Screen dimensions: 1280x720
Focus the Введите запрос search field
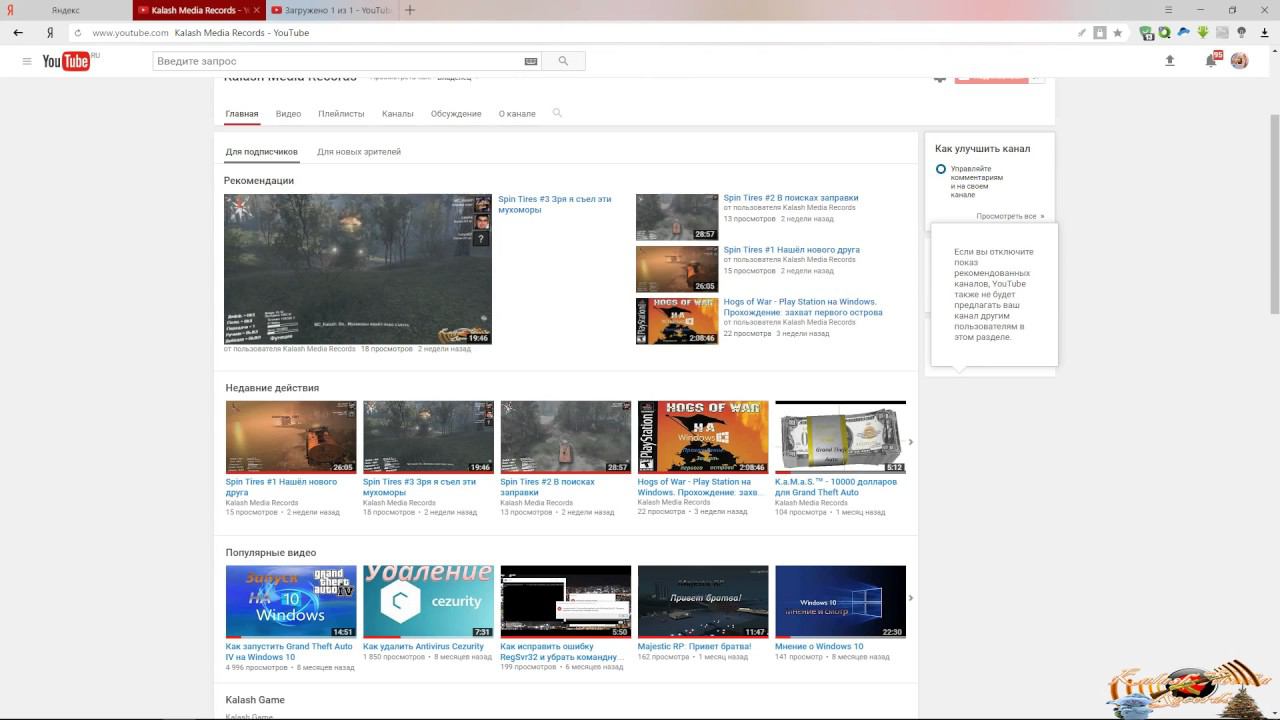click(338, 62)
